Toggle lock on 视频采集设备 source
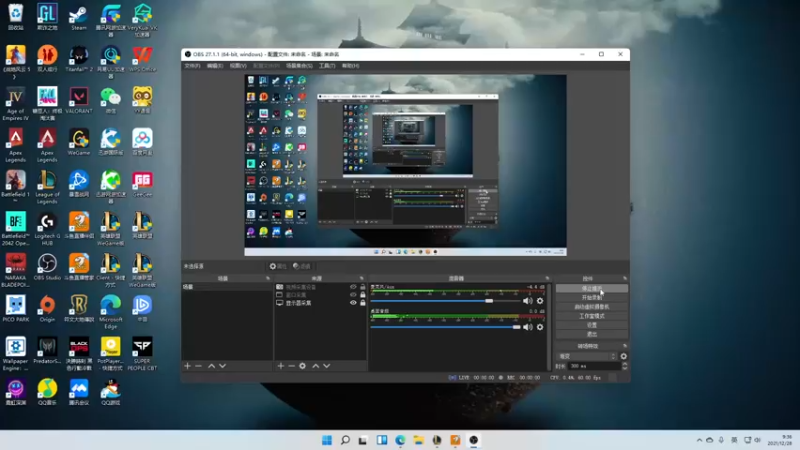The height and width of the screenshot is (450, 800). pos(363,287)
